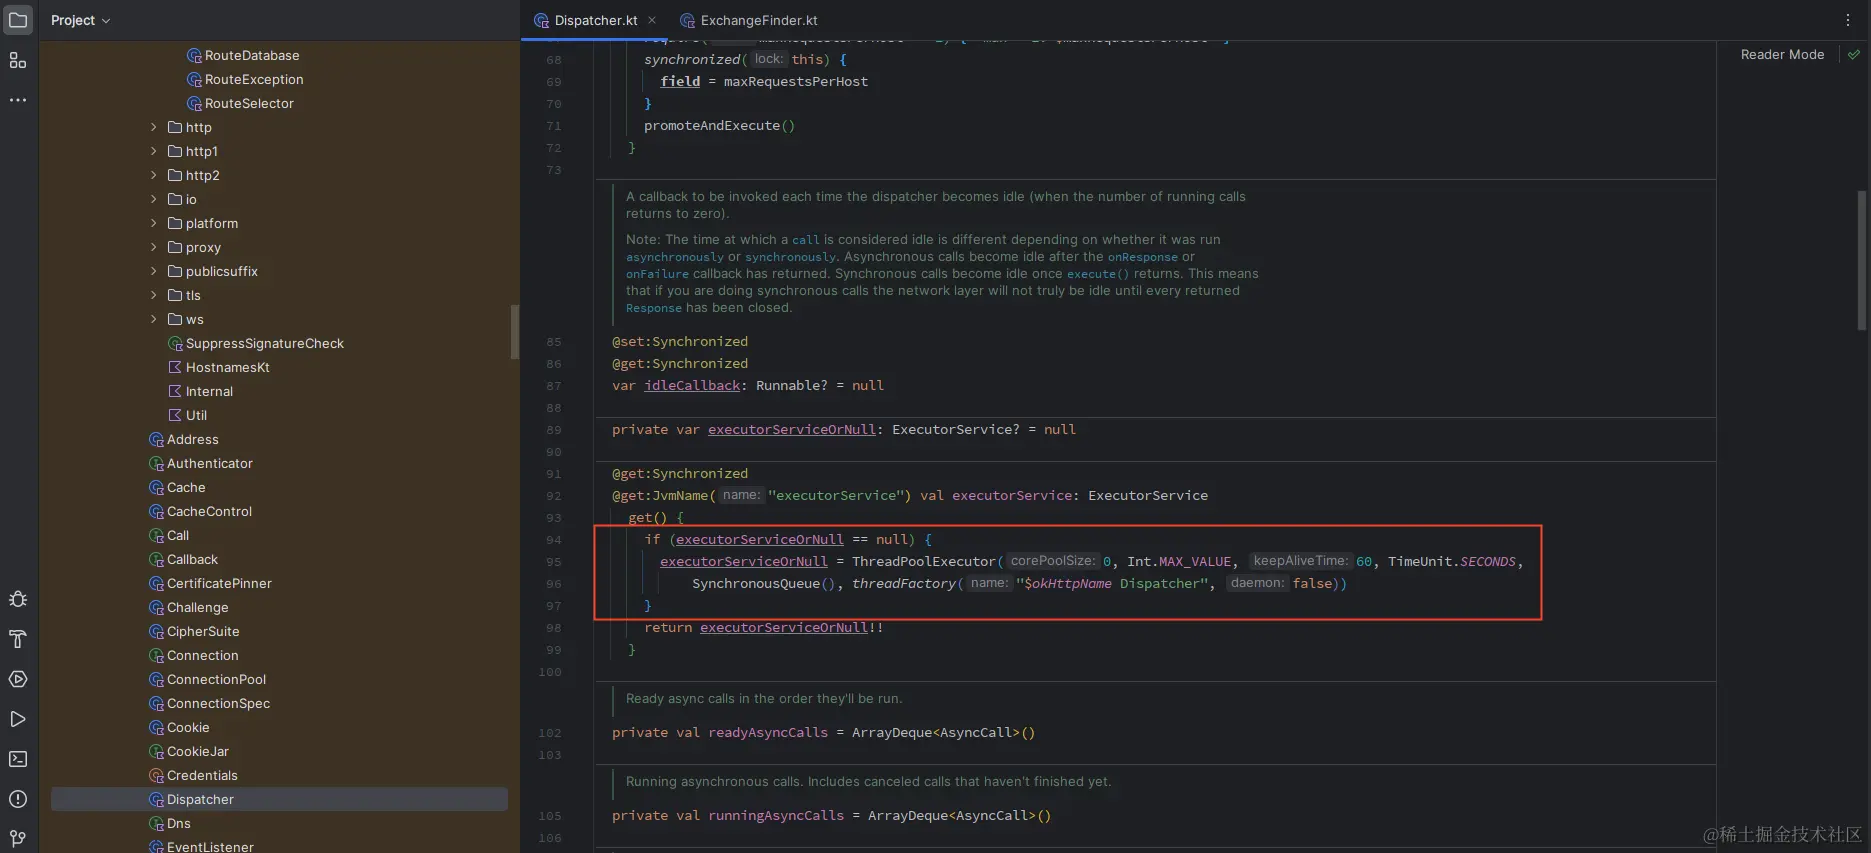
Task: Expand the http folder
Action: [x=153, y=127]
